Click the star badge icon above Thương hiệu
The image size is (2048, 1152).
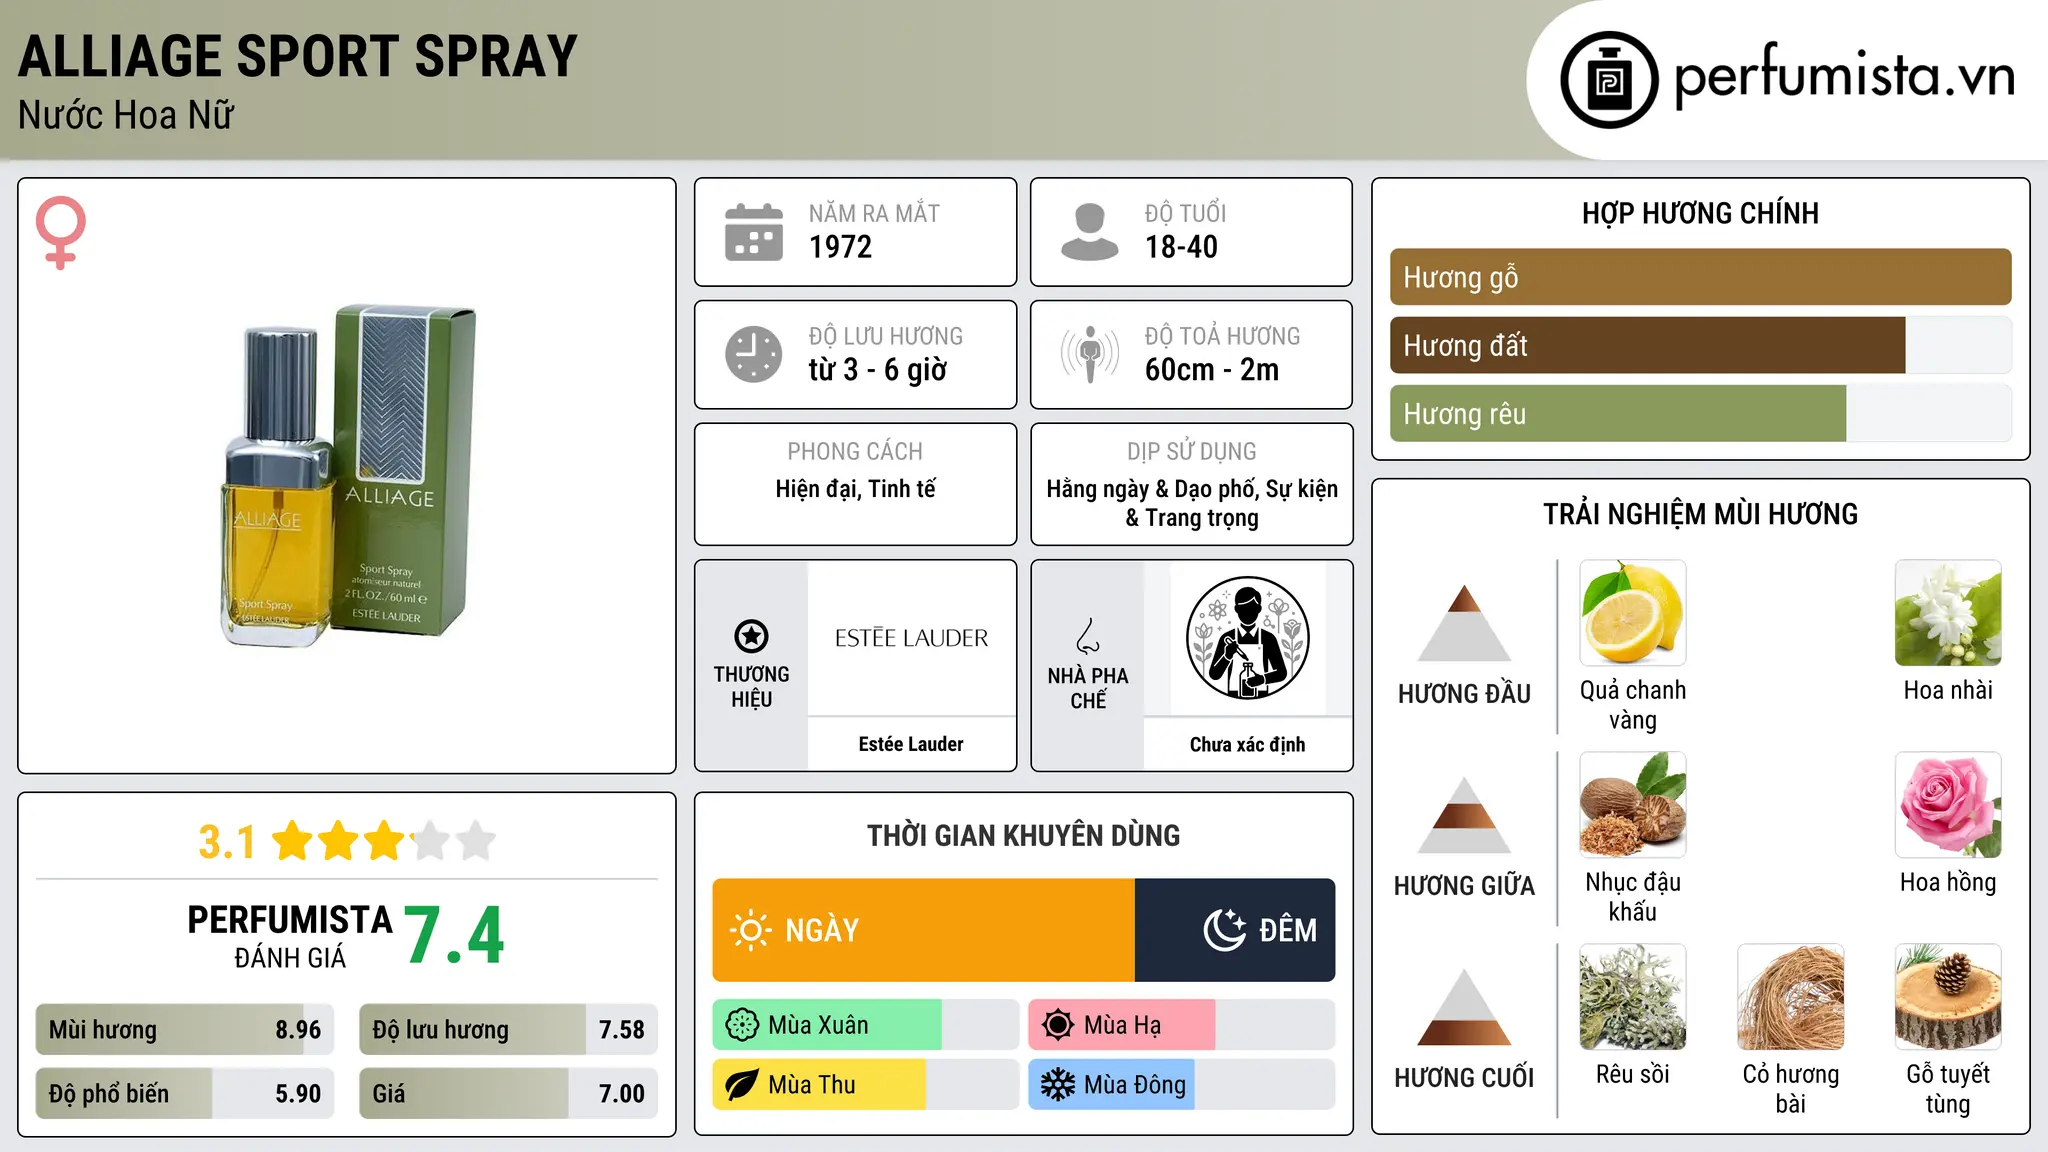click(751, 635)
